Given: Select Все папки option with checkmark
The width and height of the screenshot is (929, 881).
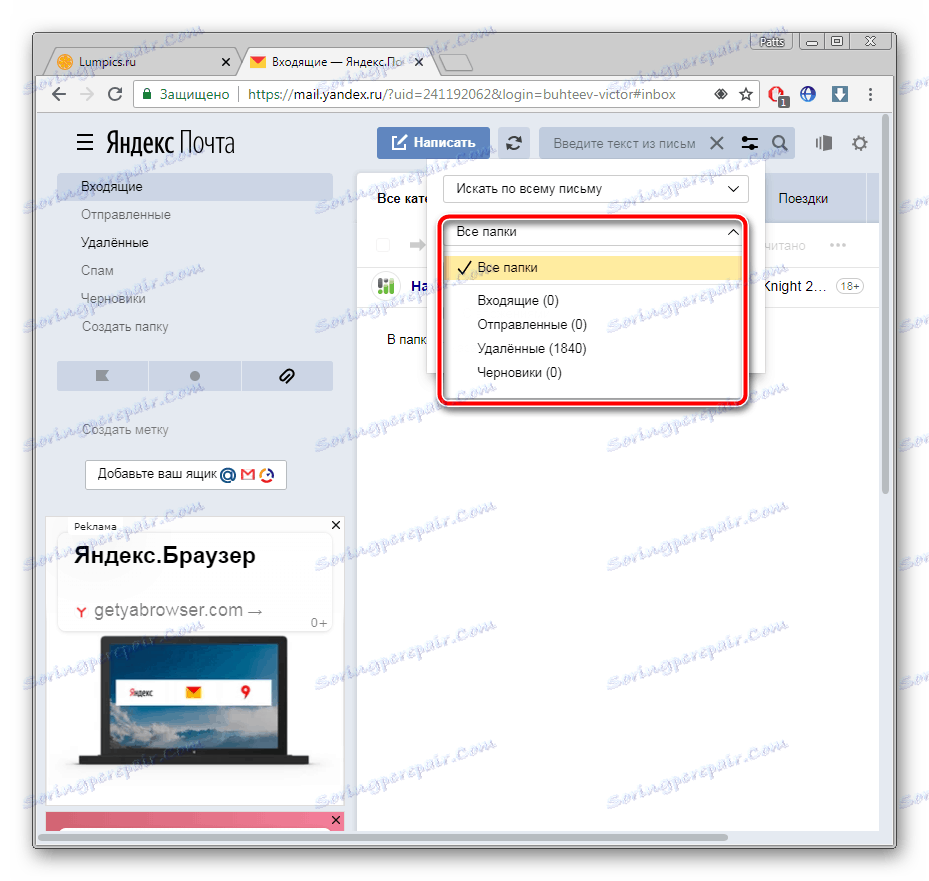Looking at the screenshot, I should (x=593, y=268).
